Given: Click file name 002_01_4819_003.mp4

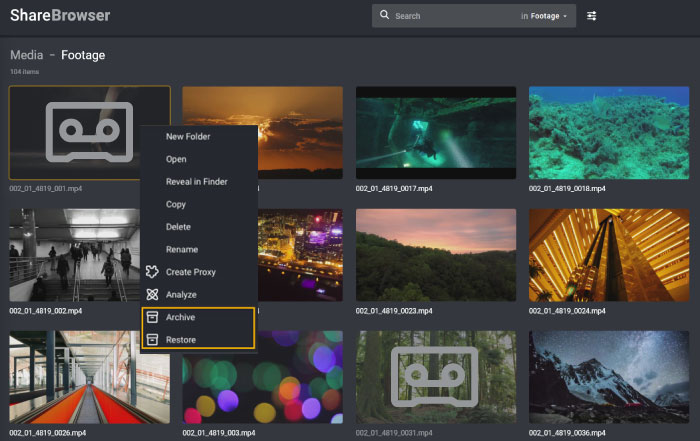Looking at the screenshot, I should point(219,433).
